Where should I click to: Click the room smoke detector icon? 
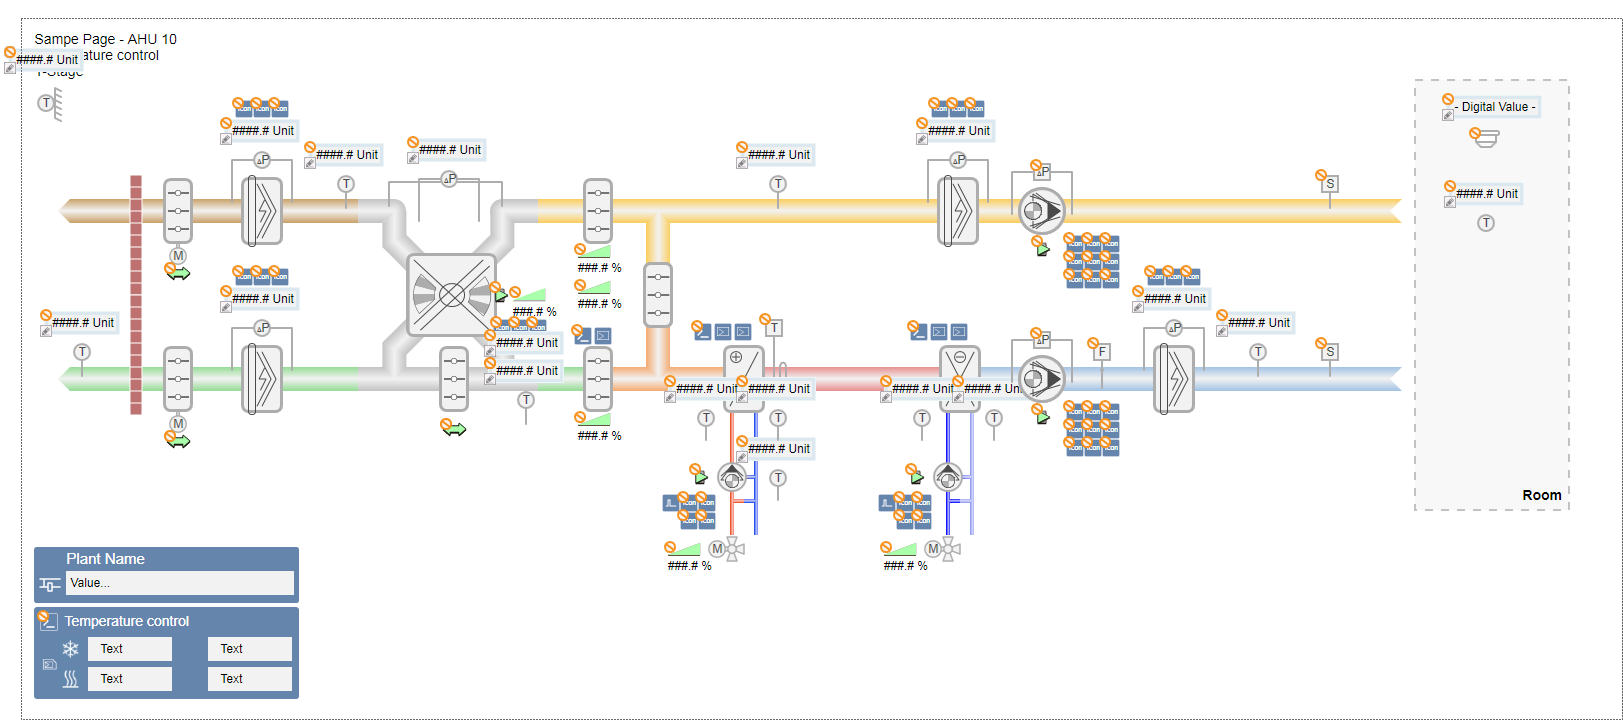tap(1486, 139)
